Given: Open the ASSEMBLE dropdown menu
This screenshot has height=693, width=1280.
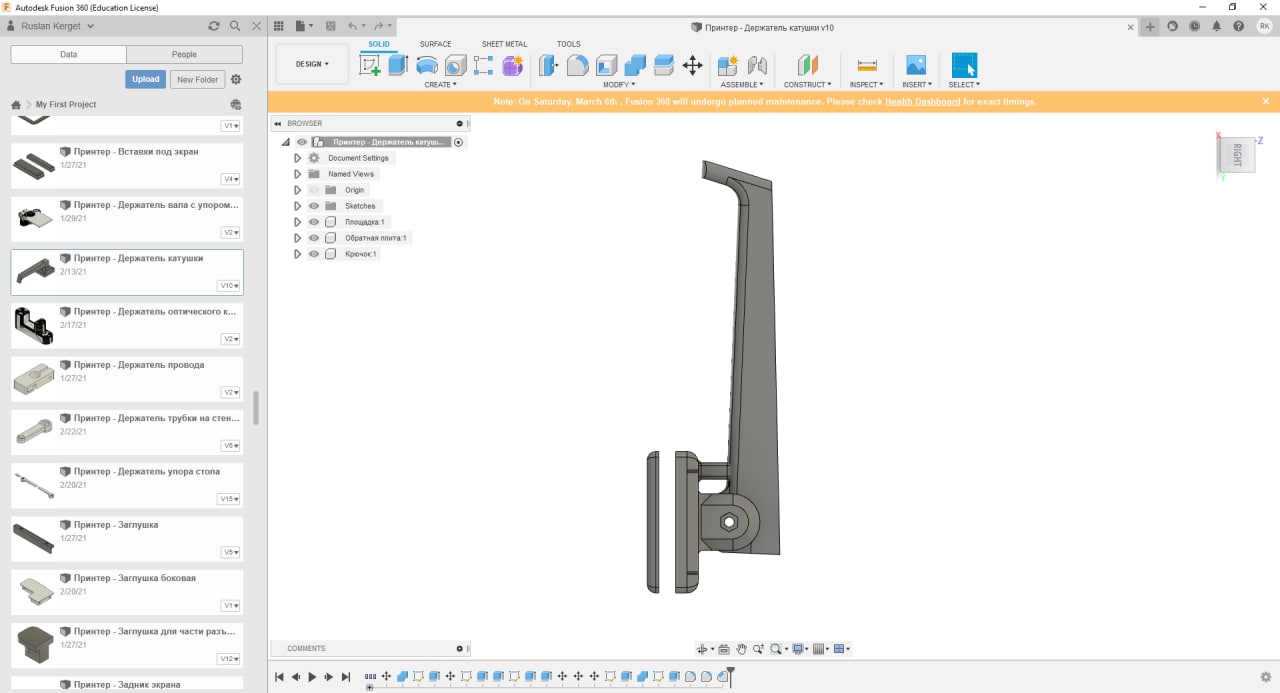Looking at the screenshot, I should click(742, 85).
